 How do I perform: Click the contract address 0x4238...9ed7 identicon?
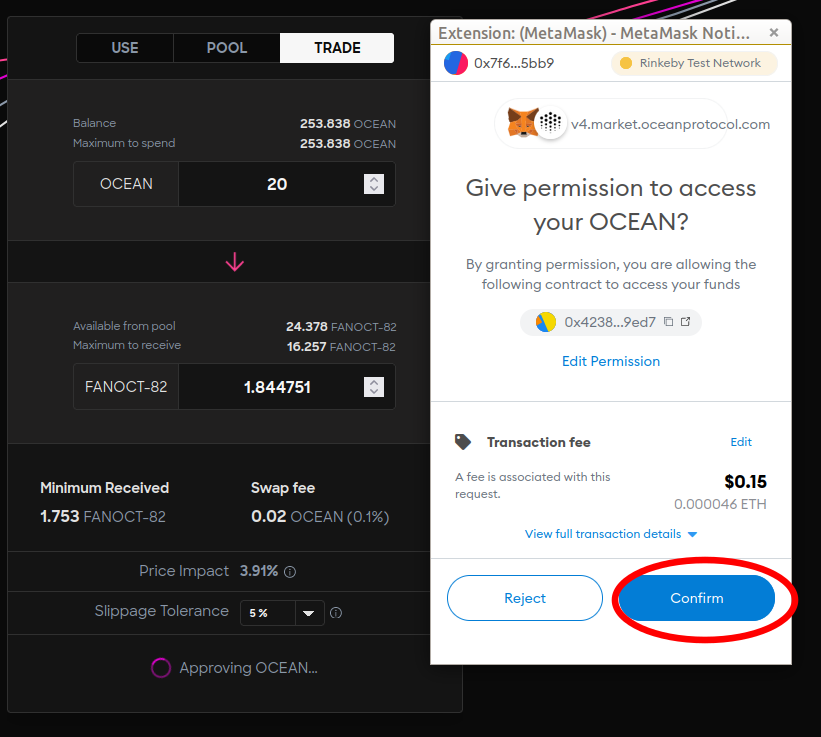click(546, 322)
